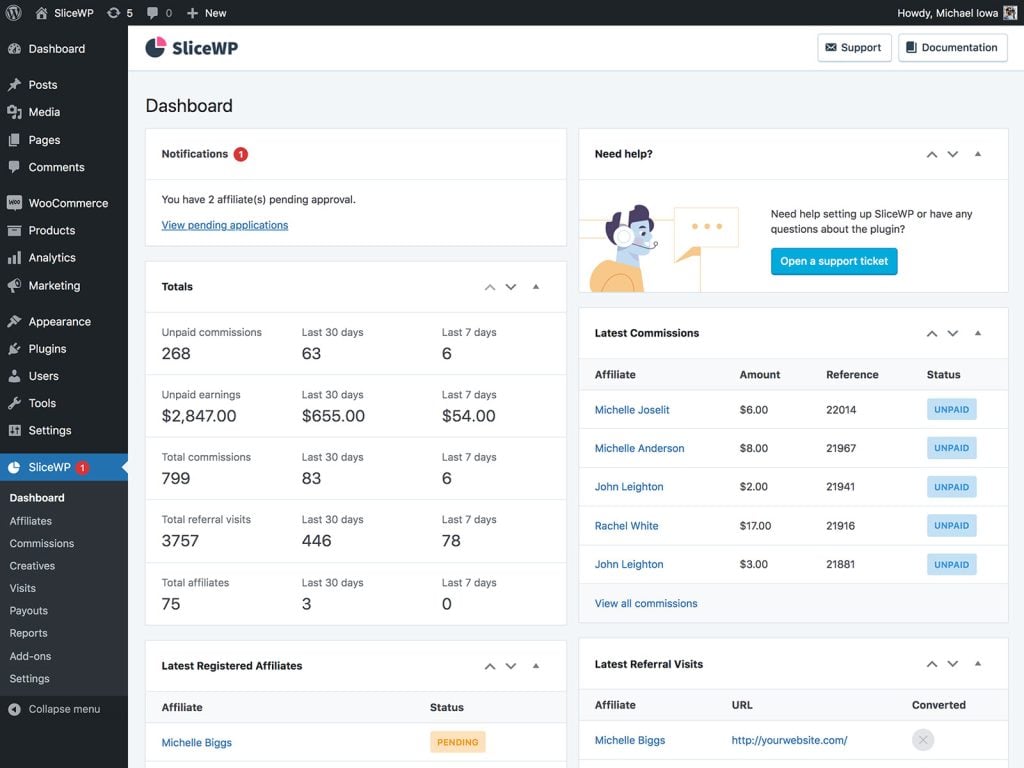The image size is (1024, 768).
Task: Select the Plugins icon in the sidebar
Action: coord(14,348)
